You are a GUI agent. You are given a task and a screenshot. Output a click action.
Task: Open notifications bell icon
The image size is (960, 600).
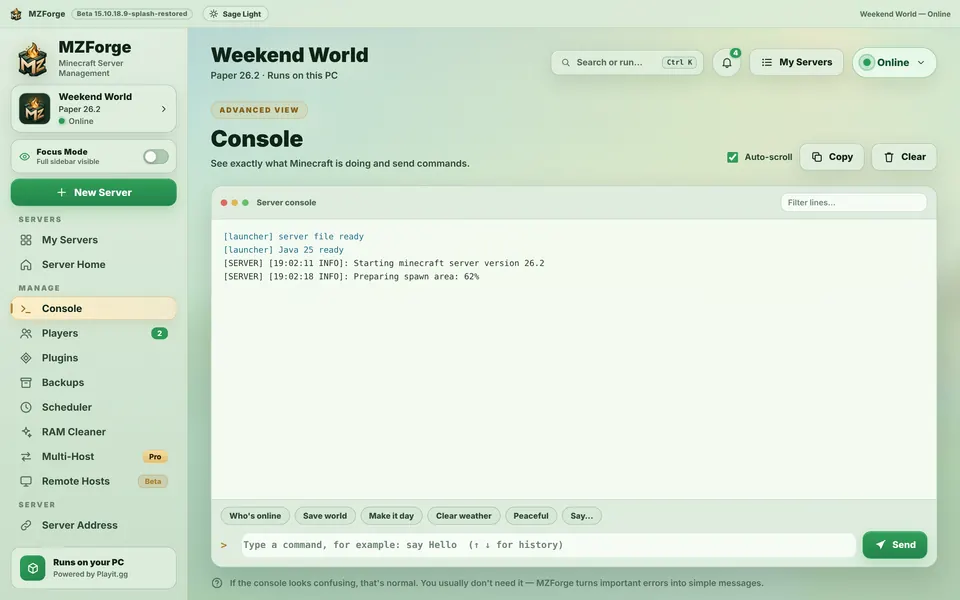(727, 62)
